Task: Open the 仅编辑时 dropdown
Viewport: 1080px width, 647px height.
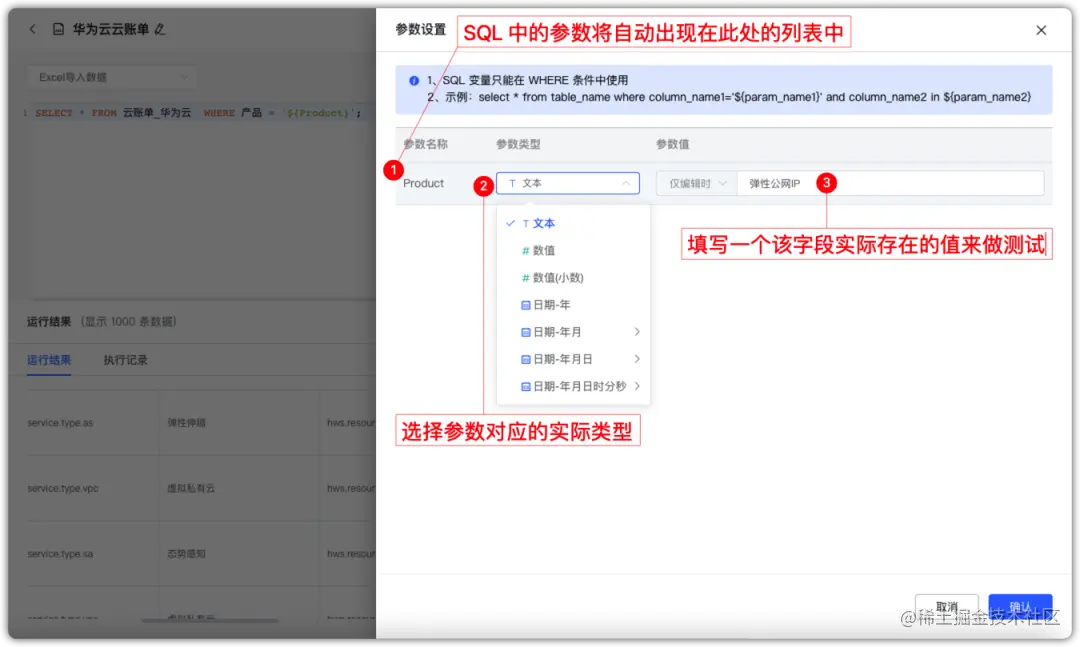Action: point(696,183)
